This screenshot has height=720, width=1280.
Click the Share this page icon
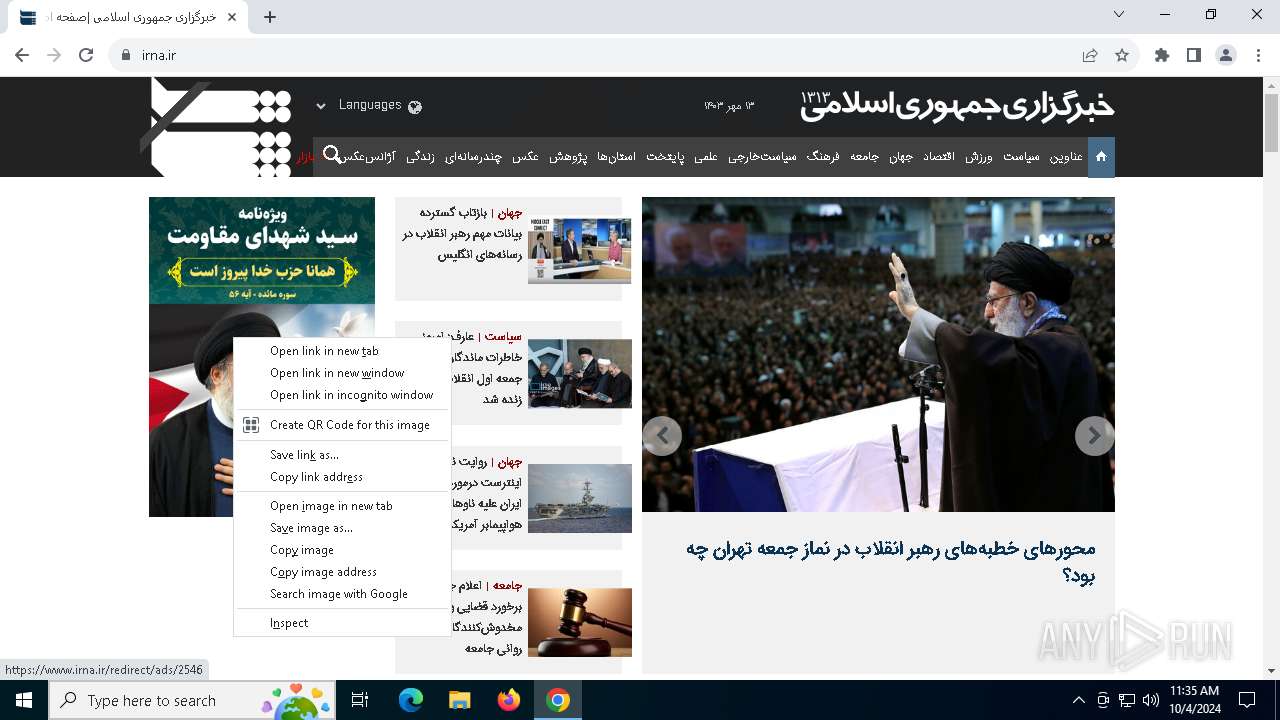click(1090, 55)
